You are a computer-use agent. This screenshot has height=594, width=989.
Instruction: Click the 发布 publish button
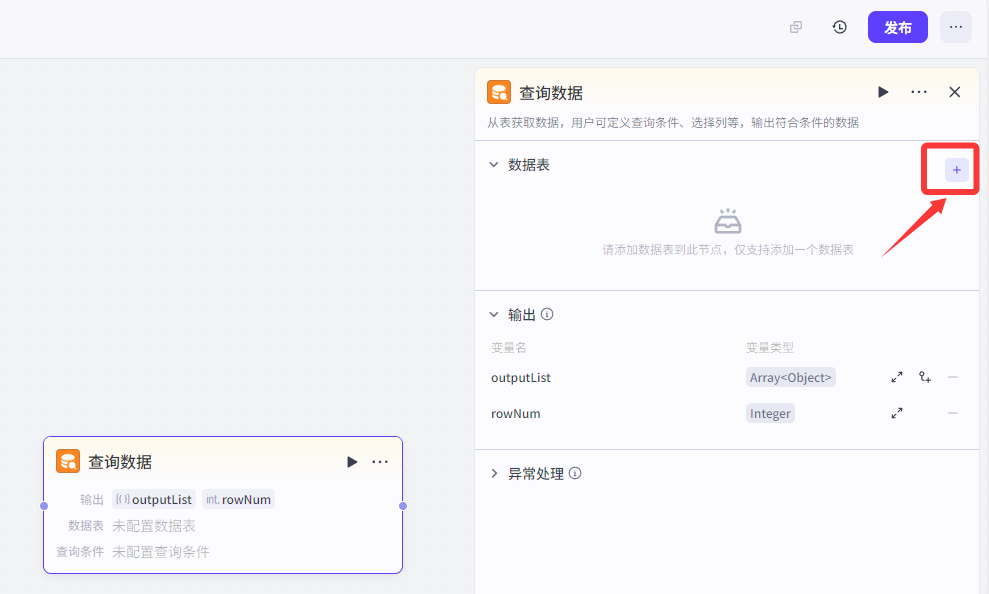pyautogui.click(x=897, y=27)
